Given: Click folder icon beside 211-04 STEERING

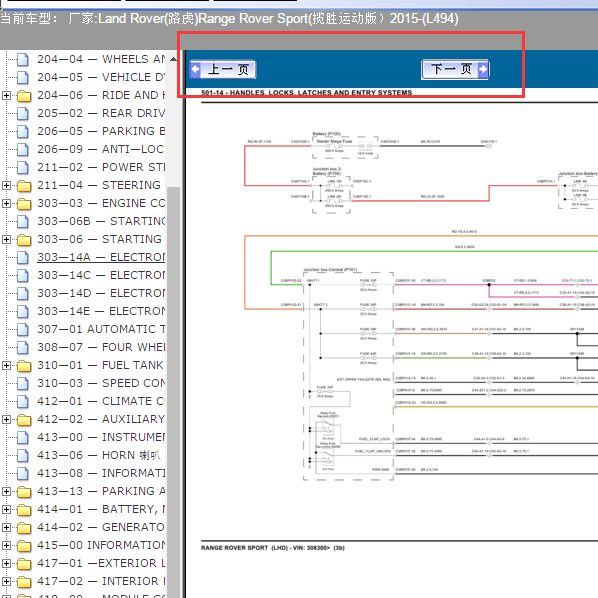Looking at the screenshot, I should click(24, 186).
